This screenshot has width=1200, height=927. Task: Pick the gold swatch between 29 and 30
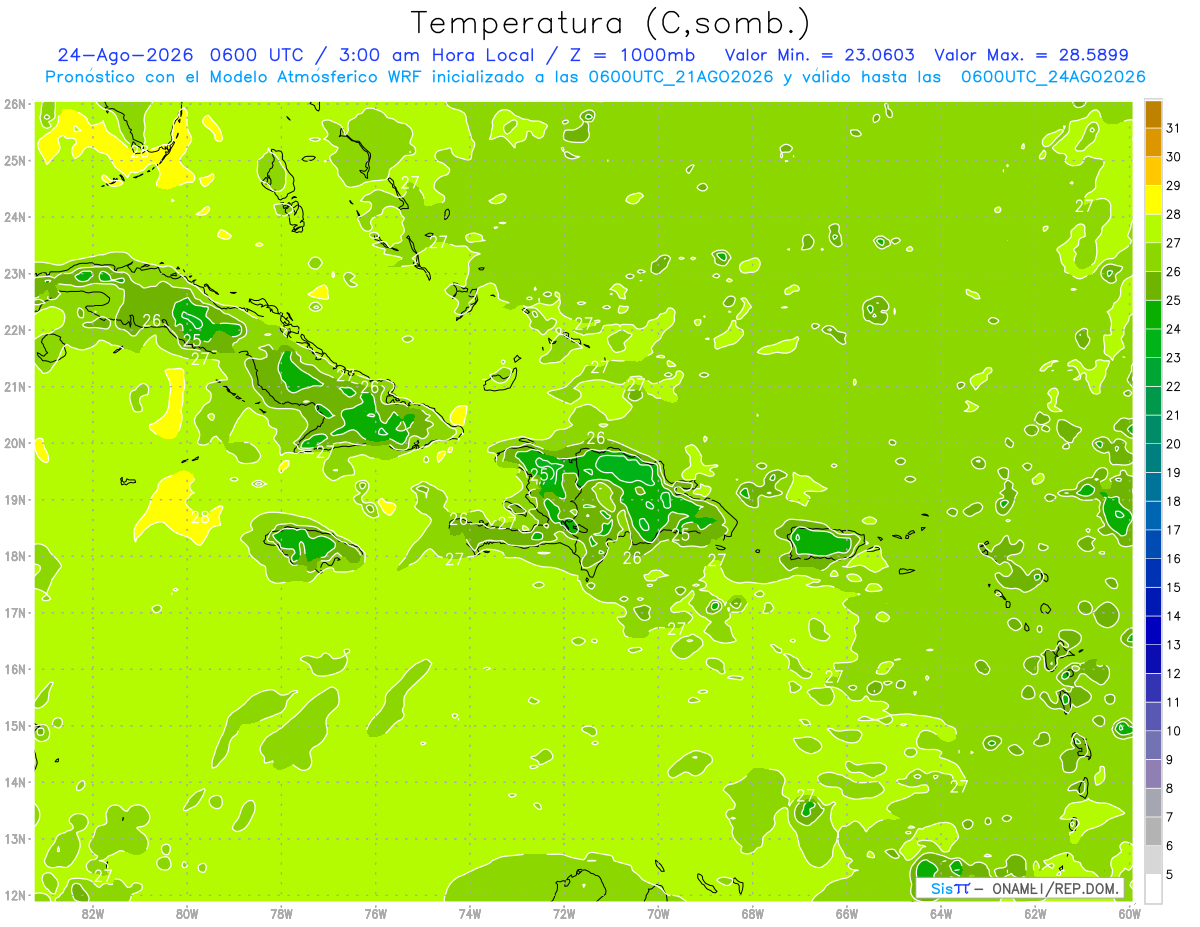tap(1153, 172)
